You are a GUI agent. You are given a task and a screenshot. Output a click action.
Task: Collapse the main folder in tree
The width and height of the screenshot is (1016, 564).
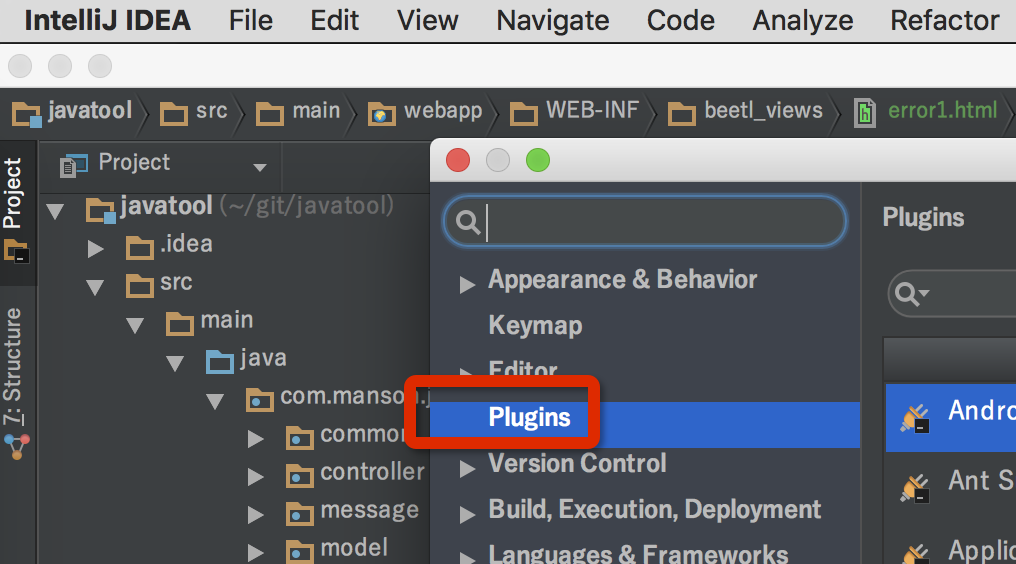[135, 325]
